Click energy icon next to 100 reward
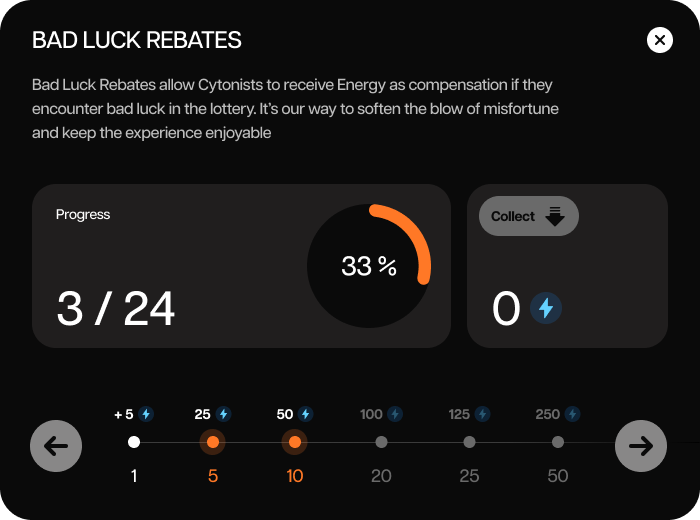The height and width of the screenshot is (520, 700). [396, 414]
